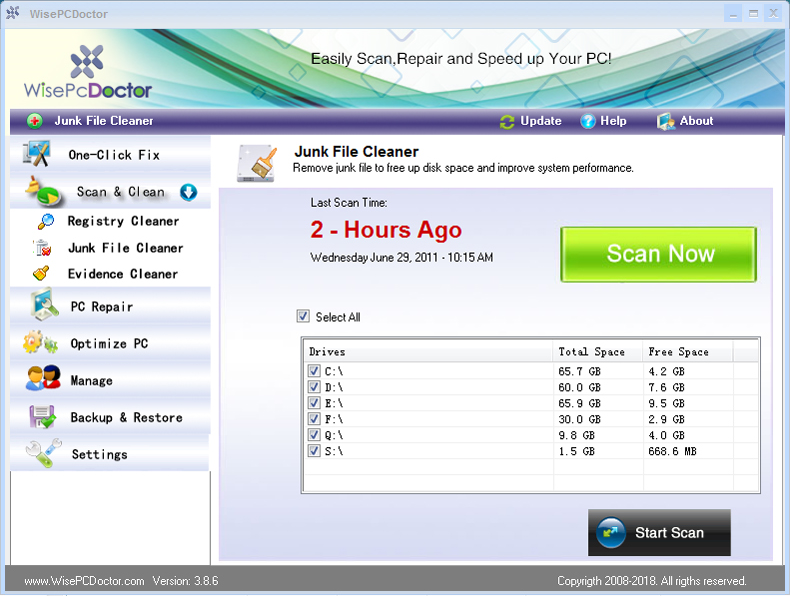Click the Manage users icon
The height and width of the screenshot is (596, 790).
click(43, 380)
